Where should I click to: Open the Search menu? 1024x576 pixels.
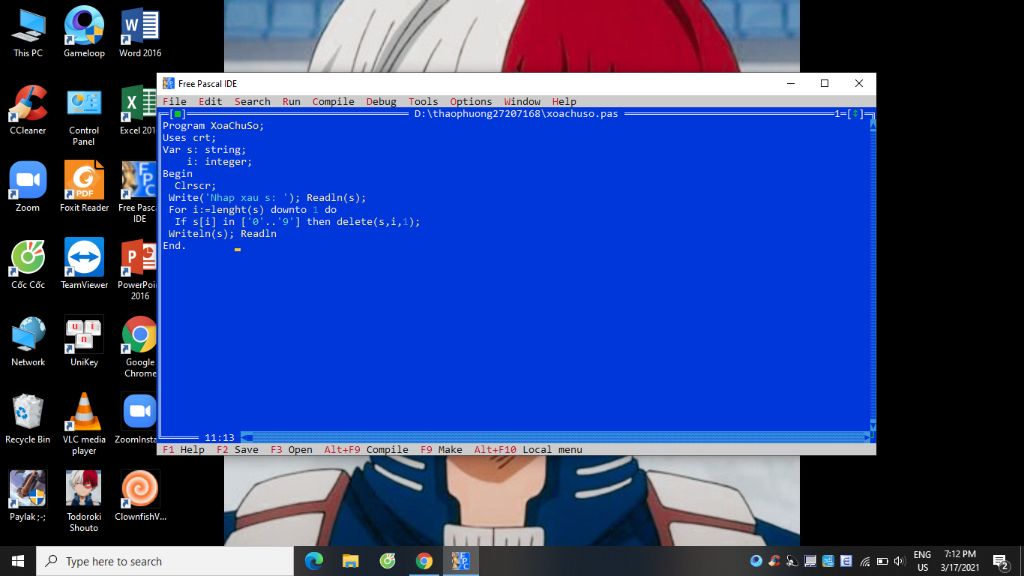pos(252,101)
